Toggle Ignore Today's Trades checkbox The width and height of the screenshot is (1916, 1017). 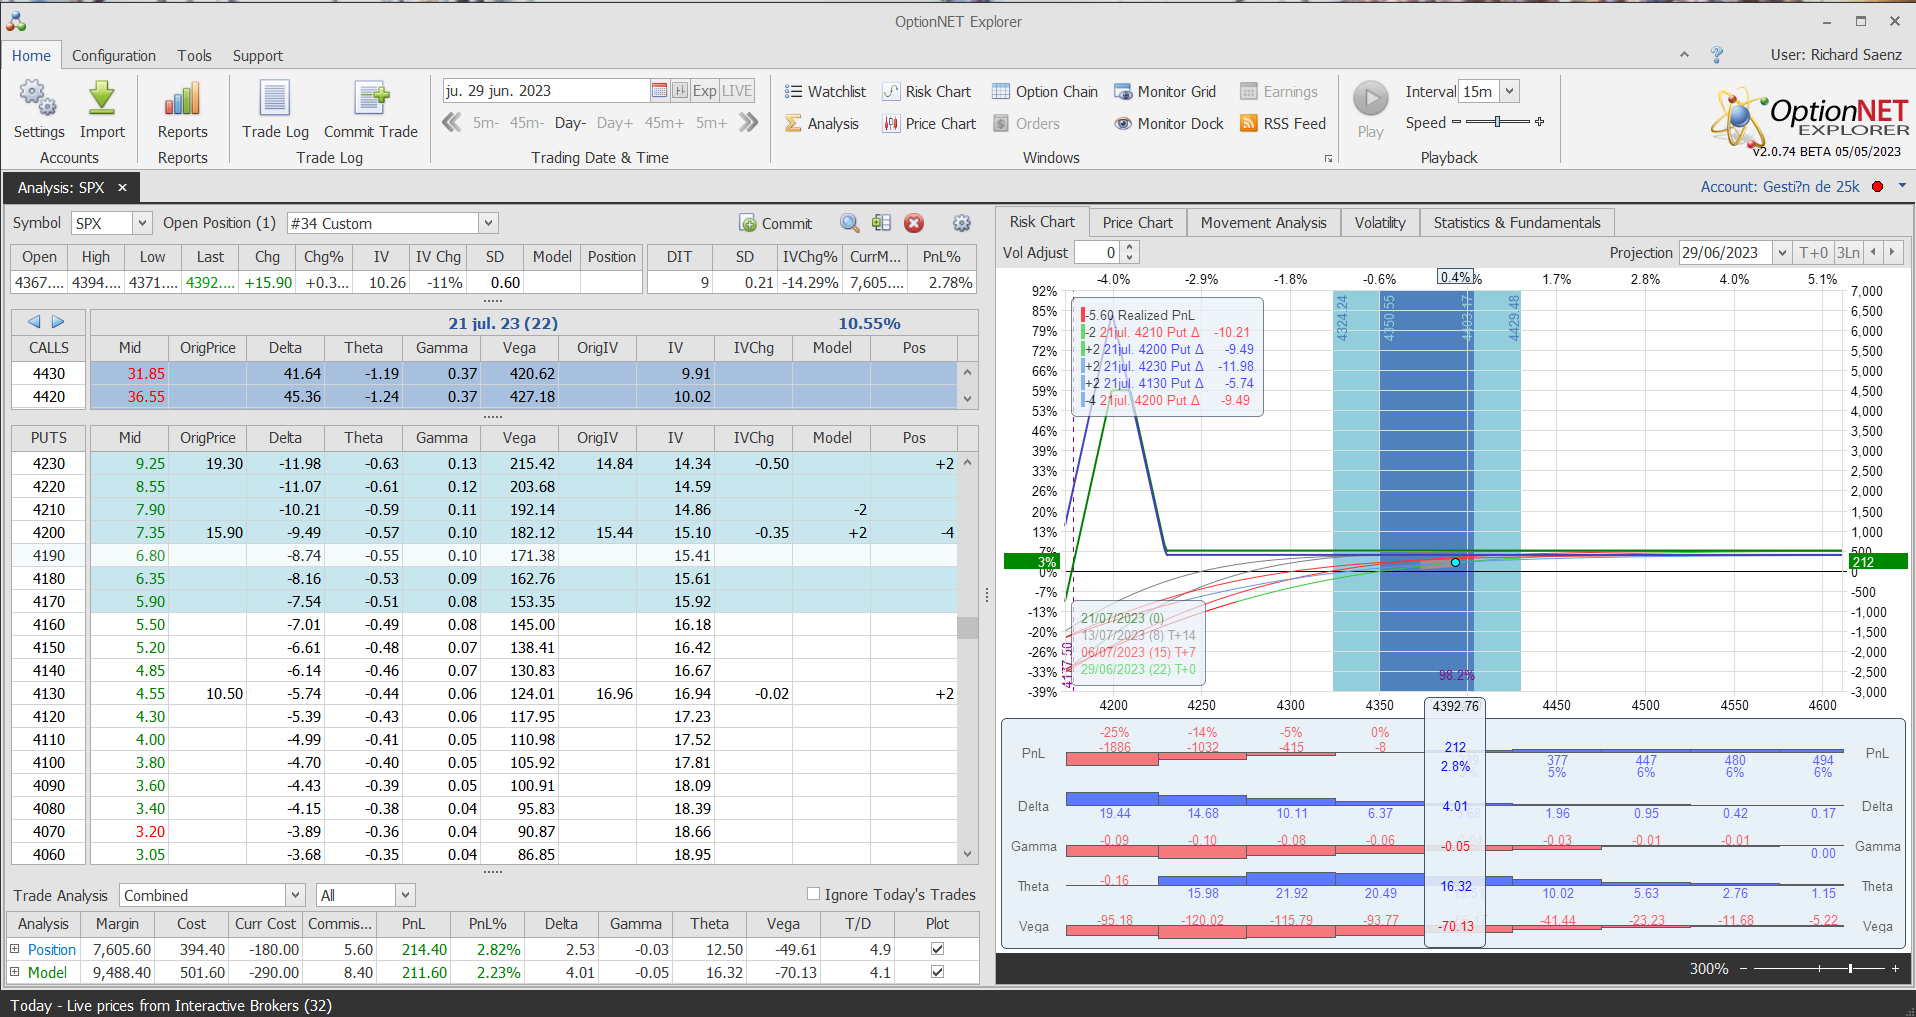click(x=814, y=894)
